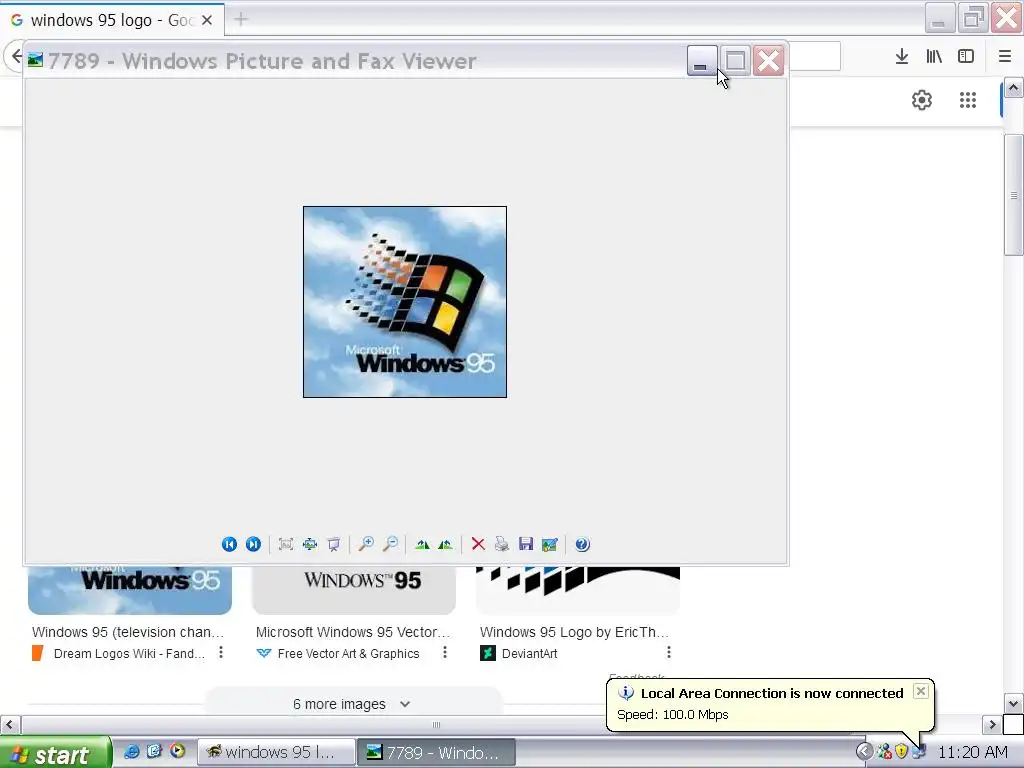Viewport: 1024px width, 768px height.
Task: Open image for editing in viewer toolbar
Action: point(550,544)
